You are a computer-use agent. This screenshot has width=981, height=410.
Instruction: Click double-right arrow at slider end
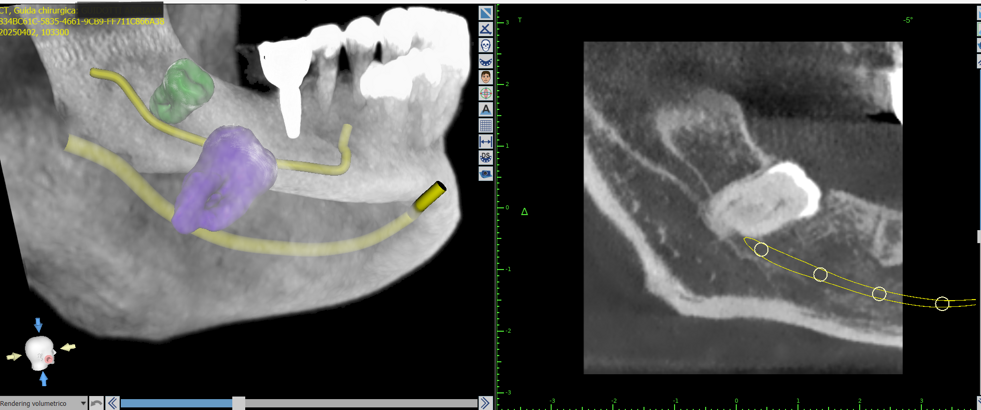(485, 403)
